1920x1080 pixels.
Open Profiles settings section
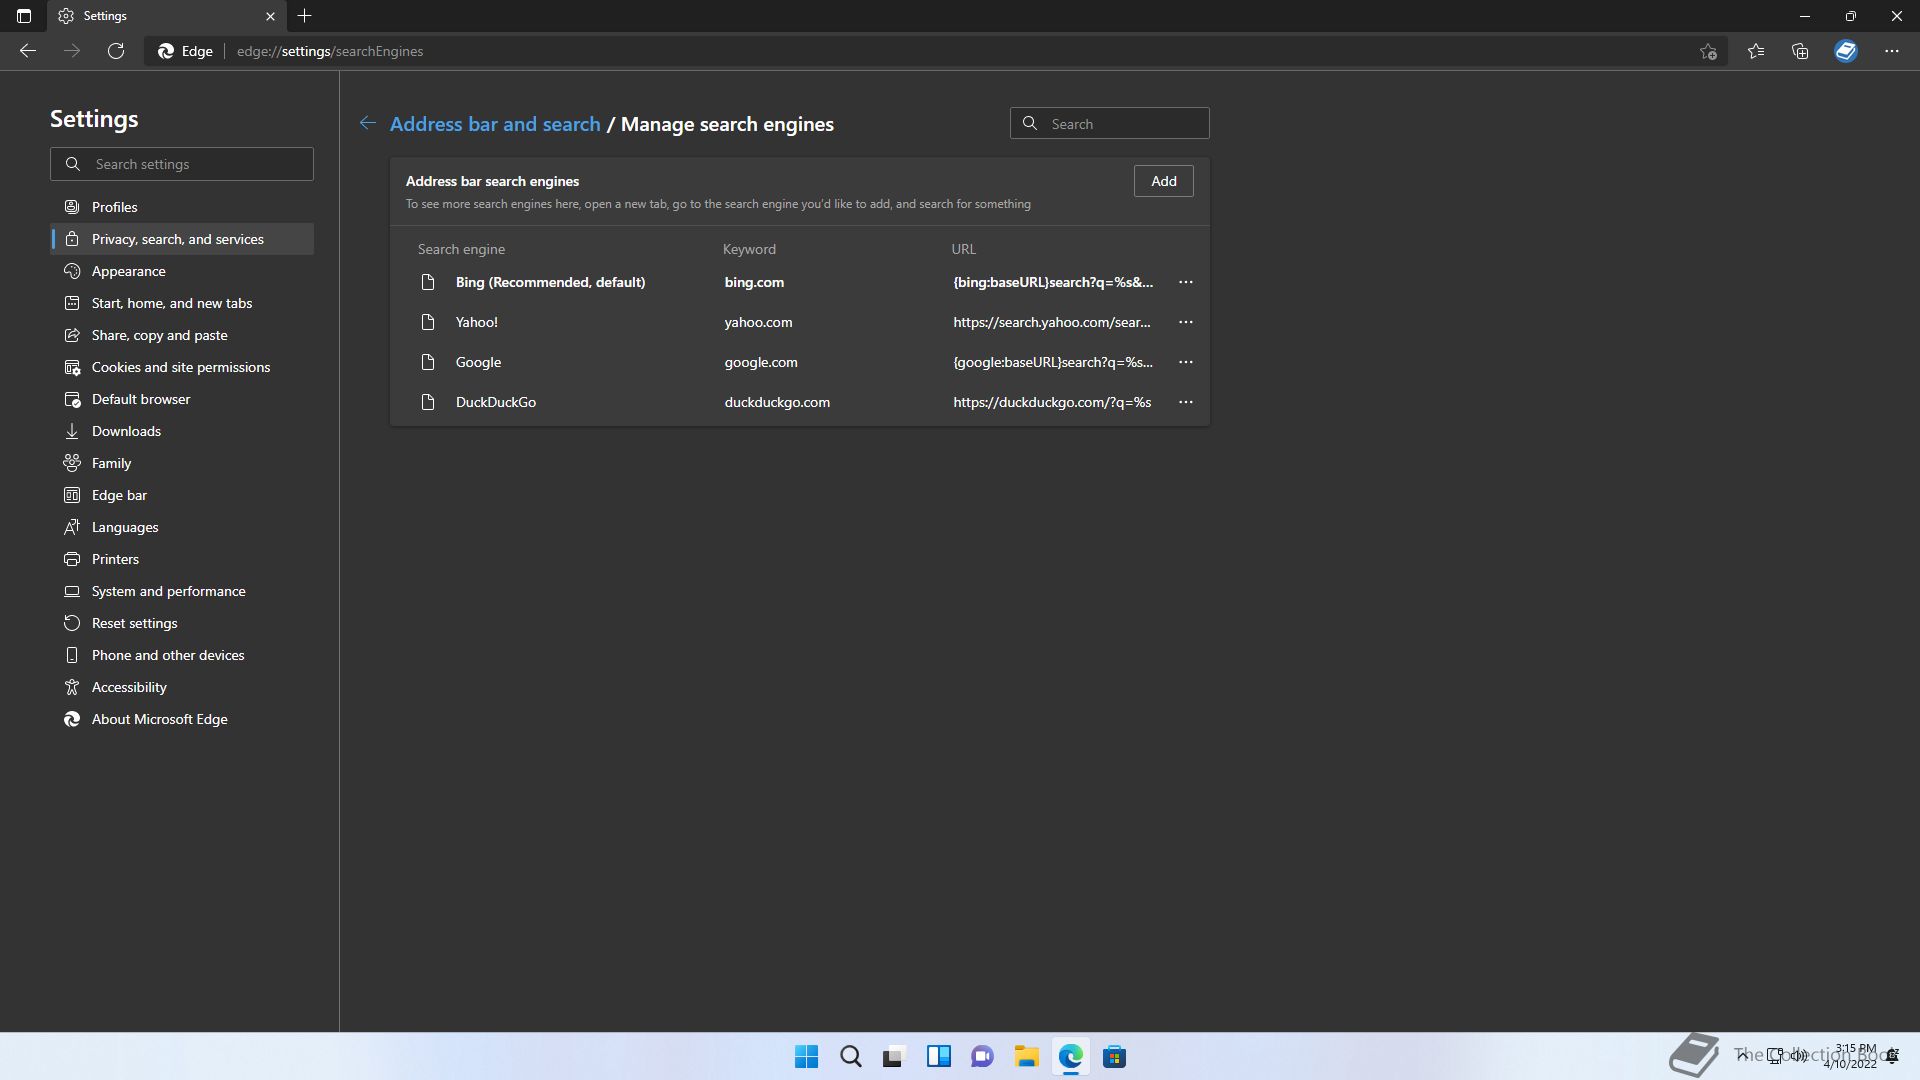(182, 207)
